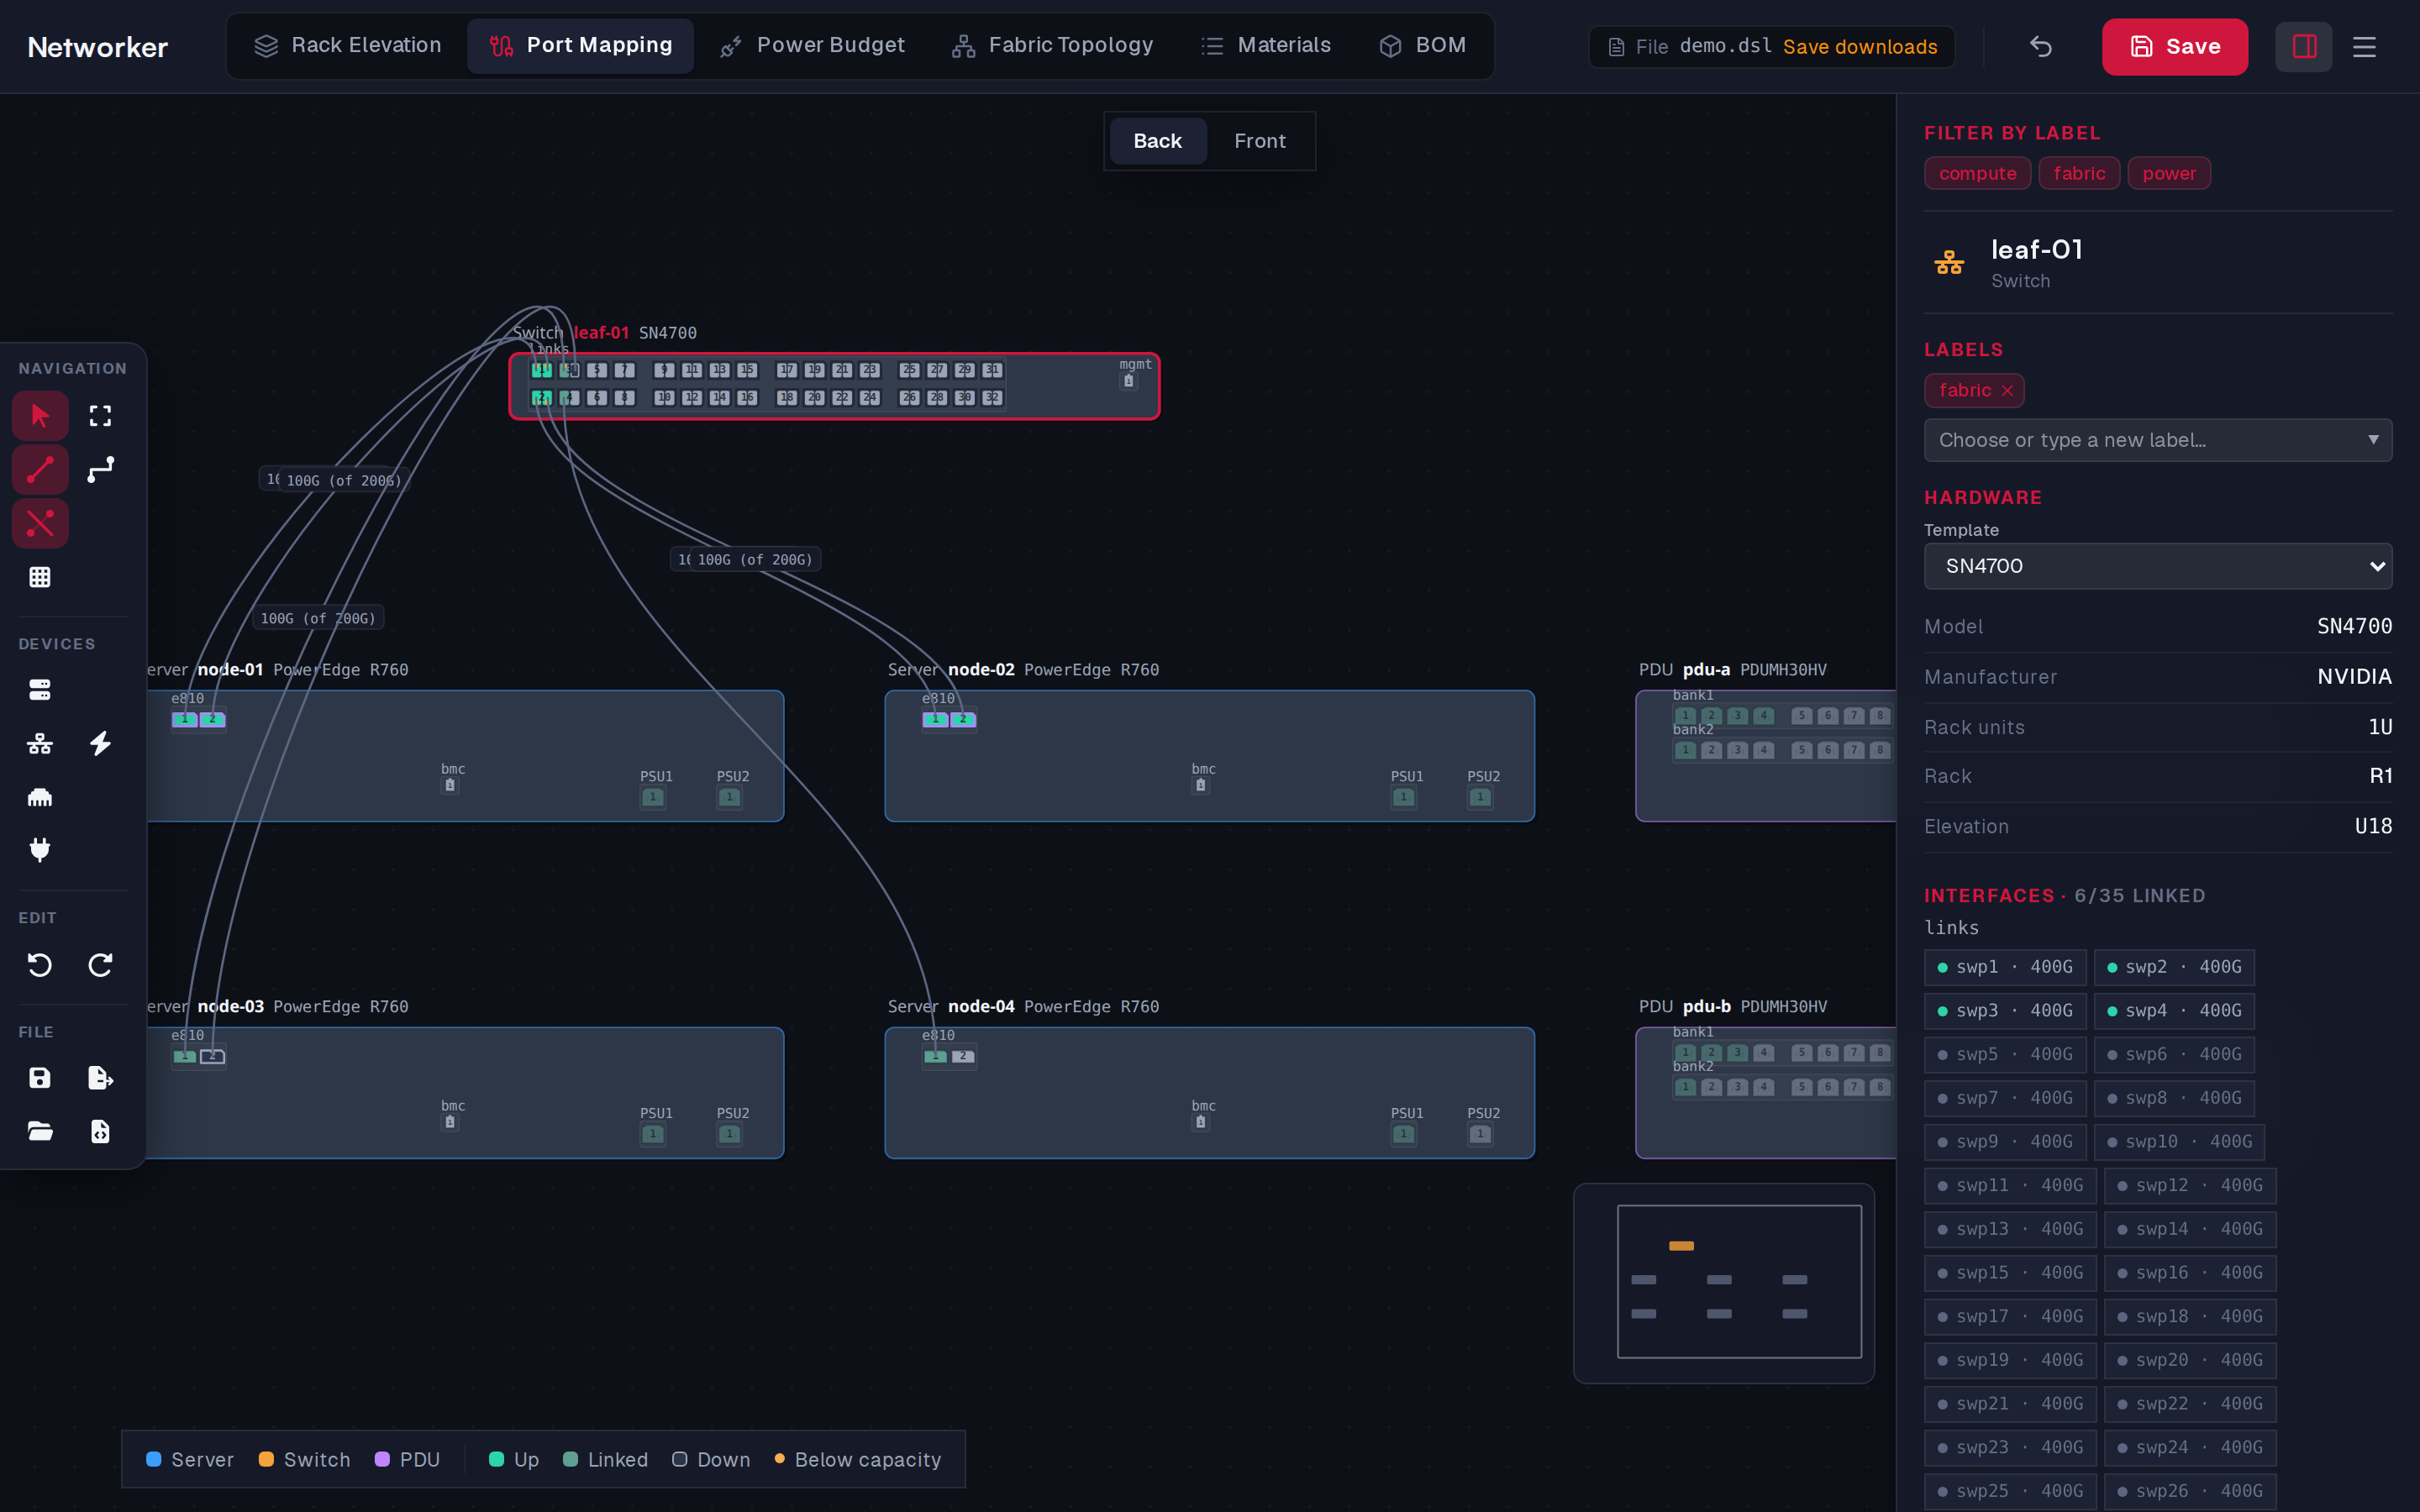Add a server device from sidebar
The width and height of the screenshot is (2420, 1512).
(40, 690)
